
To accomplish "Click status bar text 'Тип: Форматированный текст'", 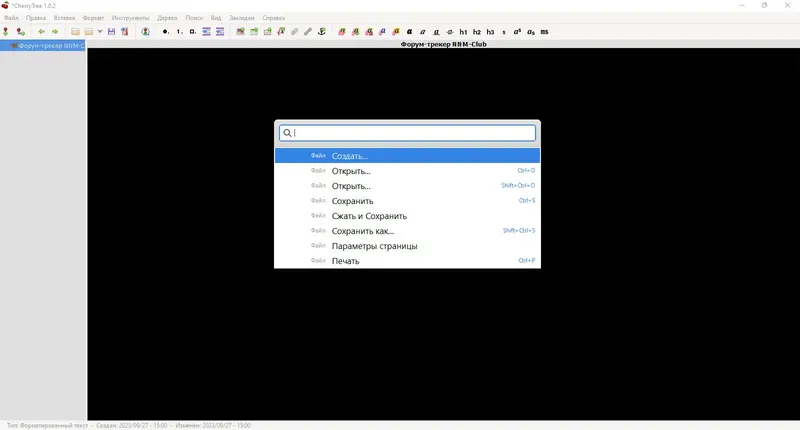I will click(47, 425).
